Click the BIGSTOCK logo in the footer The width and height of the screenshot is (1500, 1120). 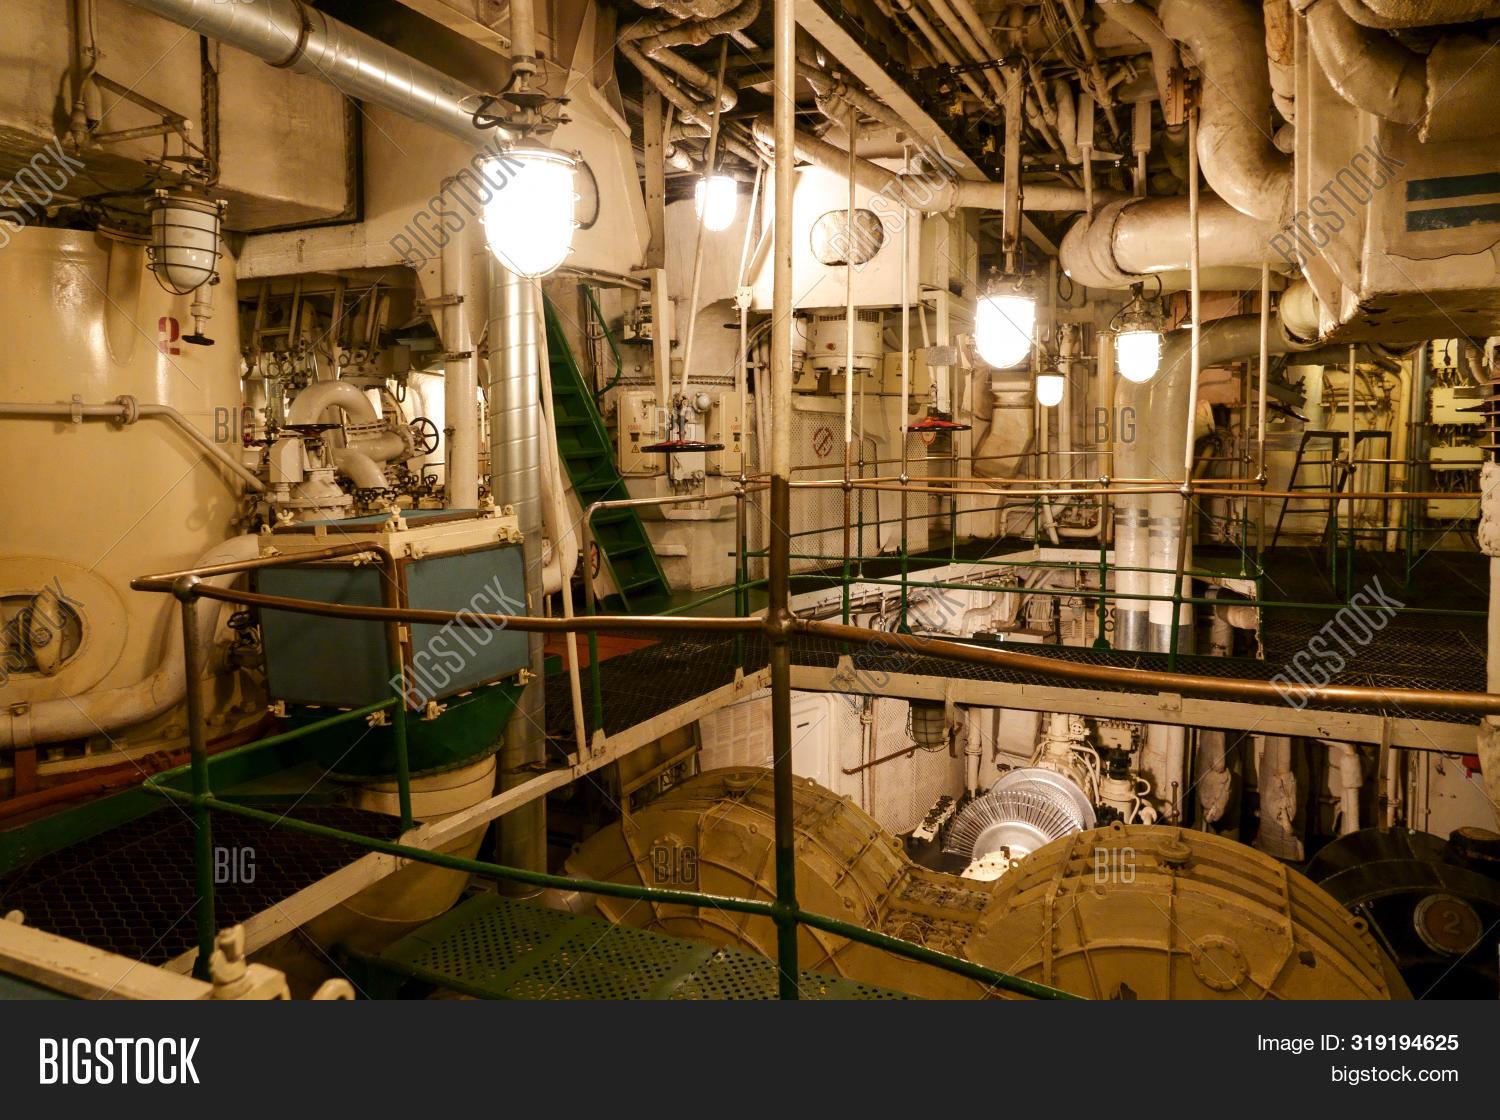point(119,1061)
